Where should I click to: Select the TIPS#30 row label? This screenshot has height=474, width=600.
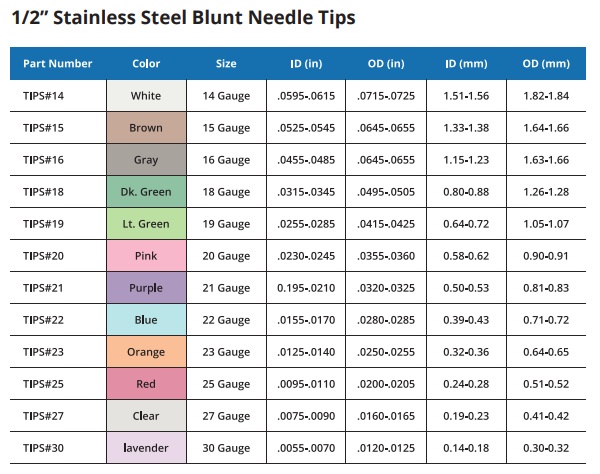[43, 448]
